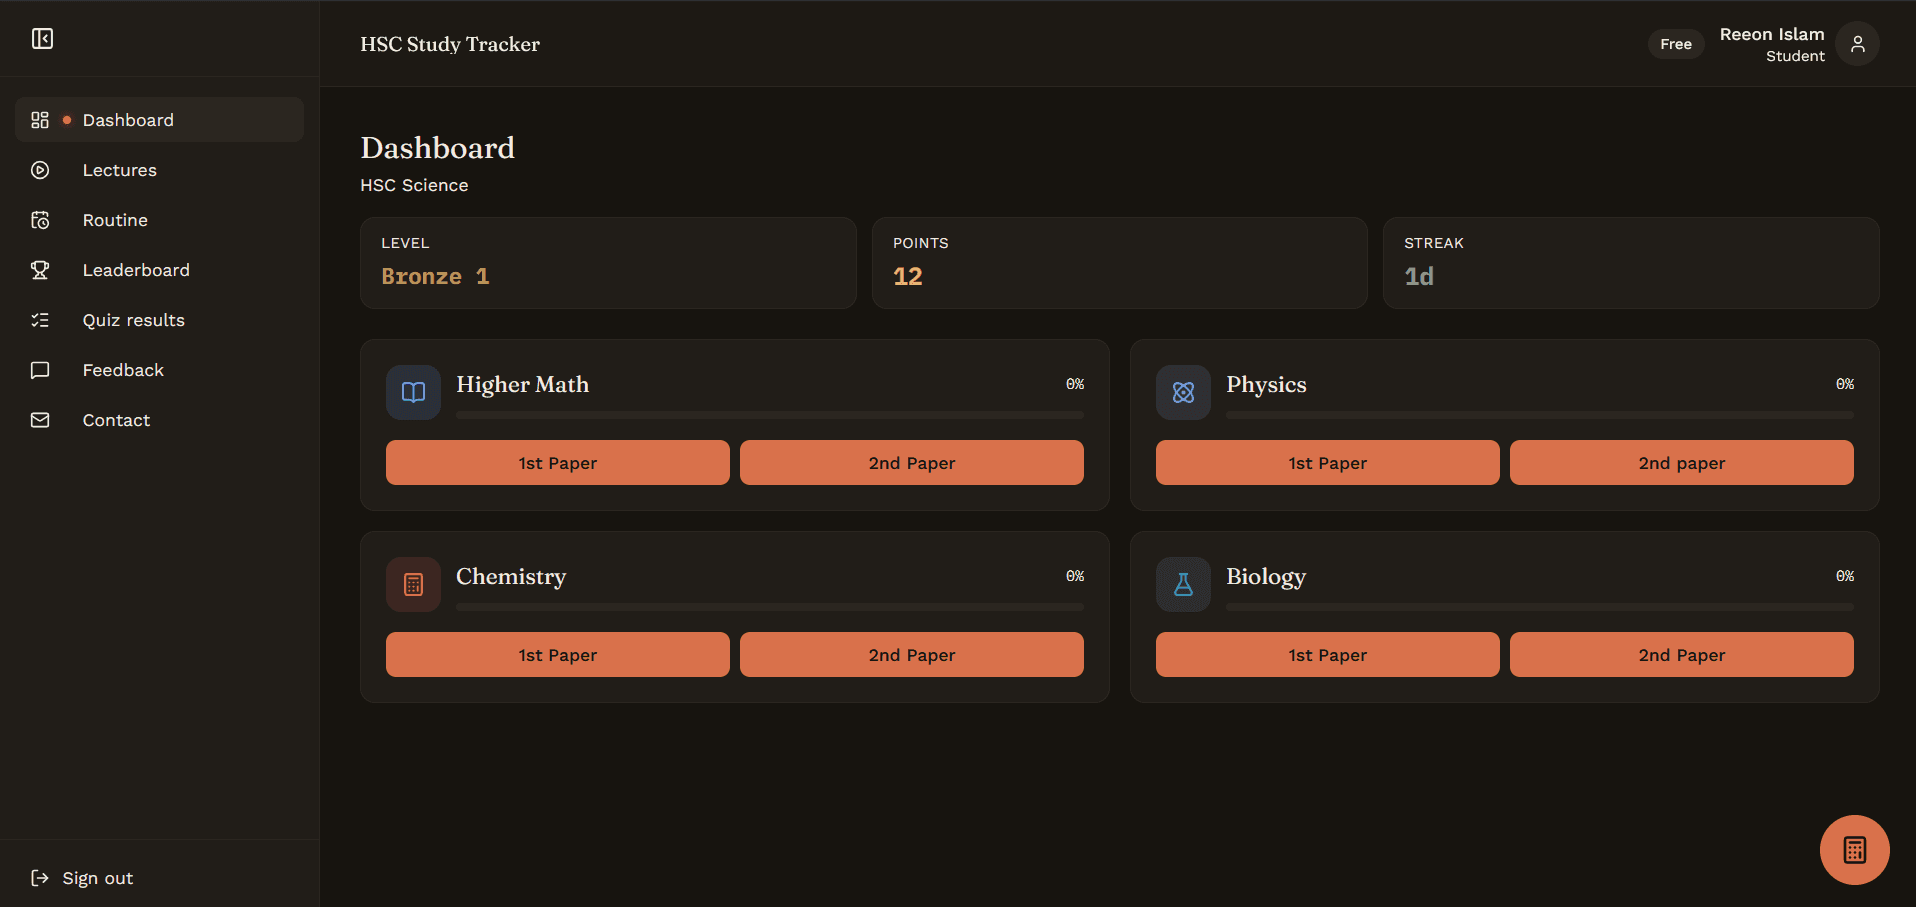
Task: Click the Physics atom icon
Action: [1183, 392]
